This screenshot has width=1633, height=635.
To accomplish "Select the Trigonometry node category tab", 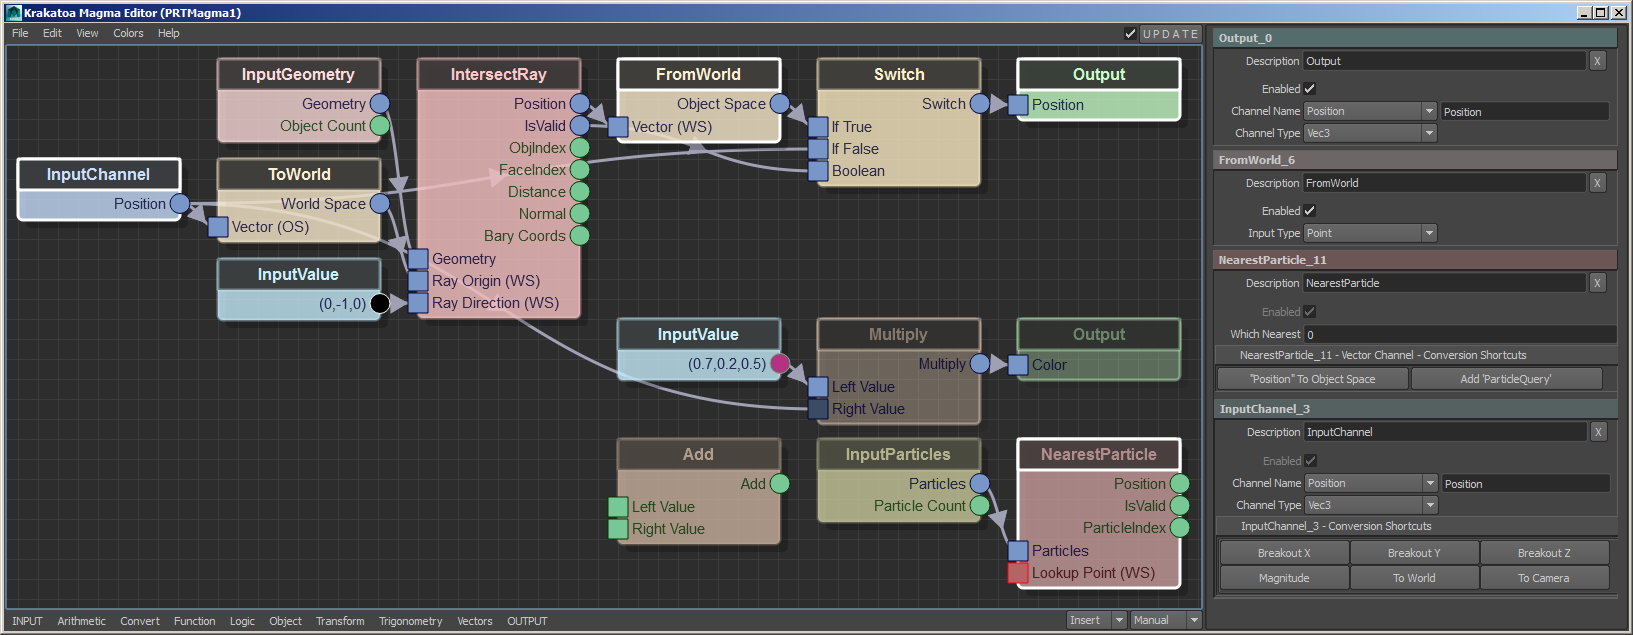I will coord(410,621).
